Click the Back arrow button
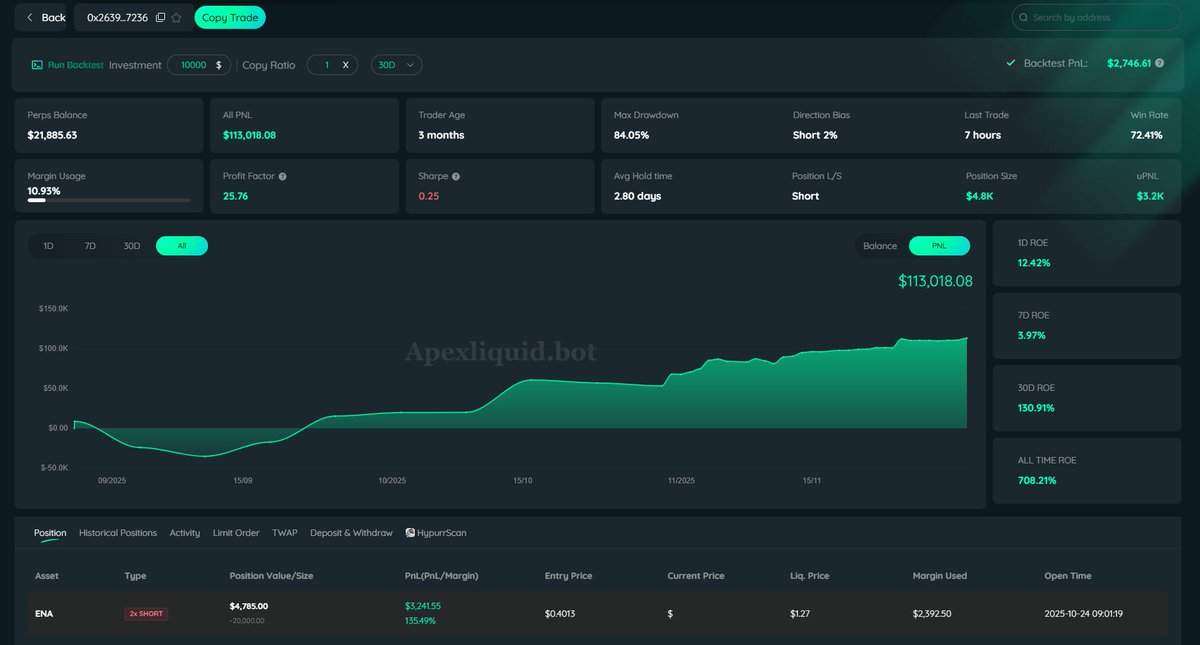This screenshot has width=1200, height=645. [x=41, y=17]
